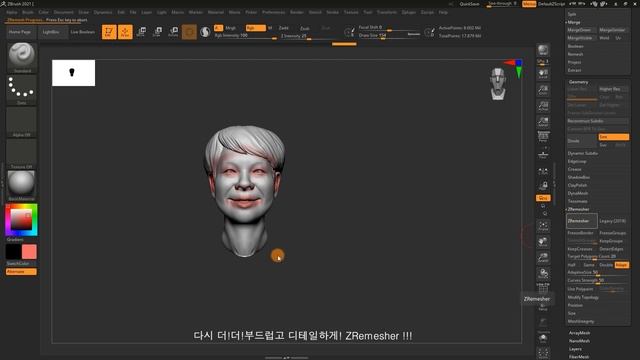Toggle the Zsub button
640x360 pixels.
[x=305, y=28]
